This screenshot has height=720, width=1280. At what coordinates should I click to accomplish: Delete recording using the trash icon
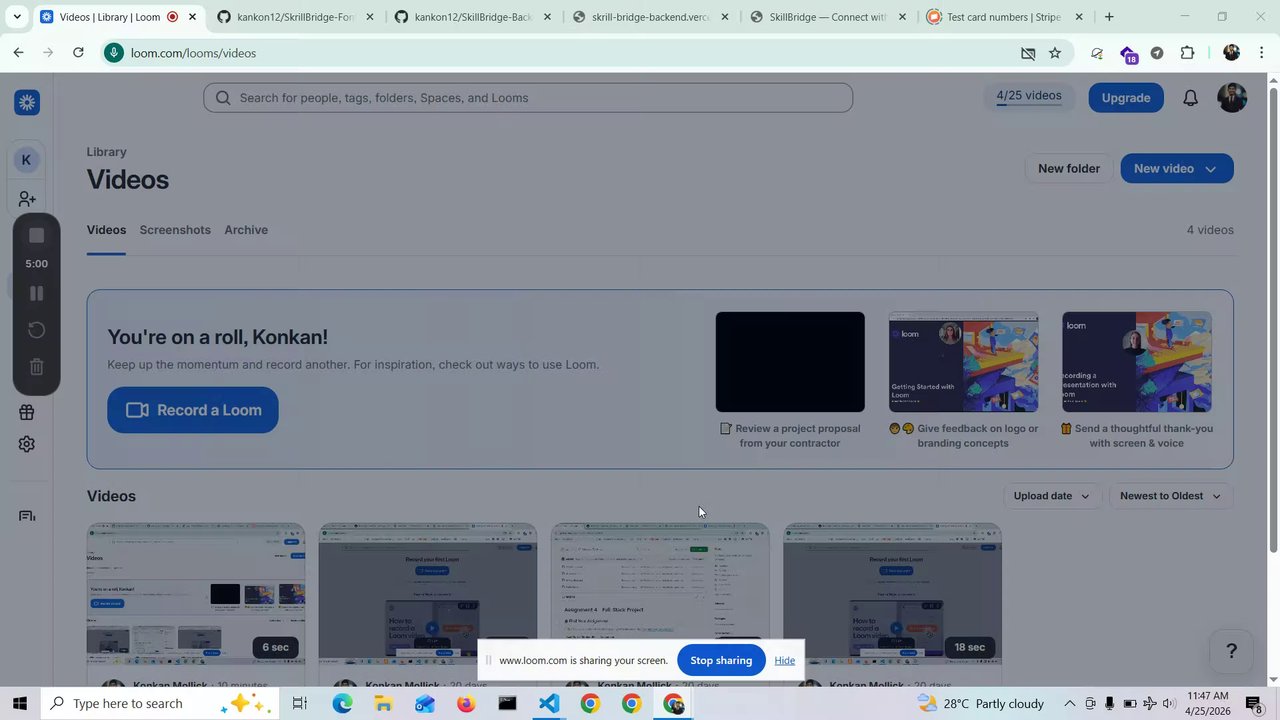click(x=36, y=367)
